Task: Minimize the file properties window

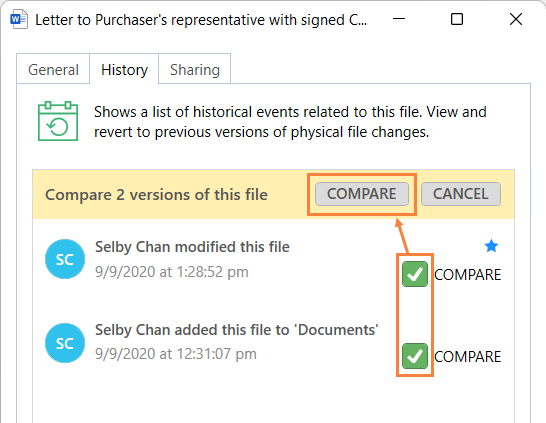Action: (x=399, y=19)
